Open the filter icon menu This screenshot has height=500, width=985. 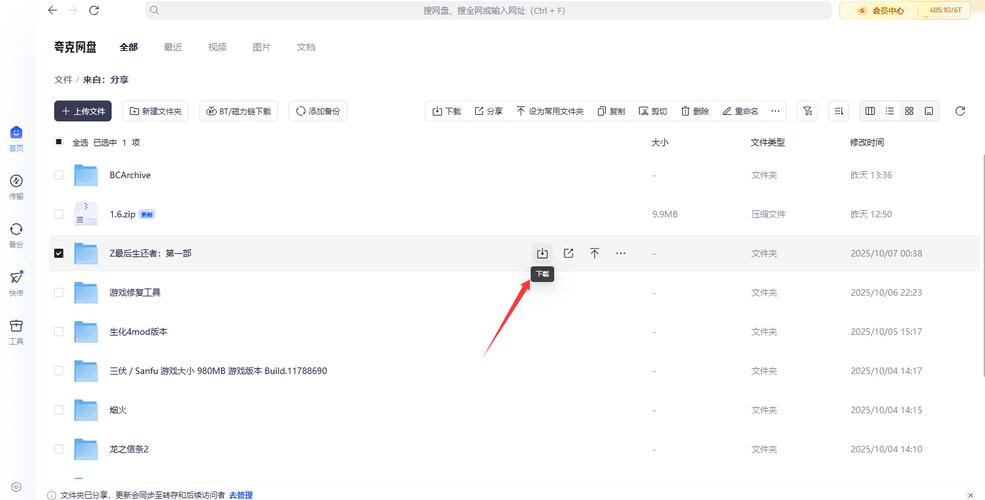click(x=807, y=111)
